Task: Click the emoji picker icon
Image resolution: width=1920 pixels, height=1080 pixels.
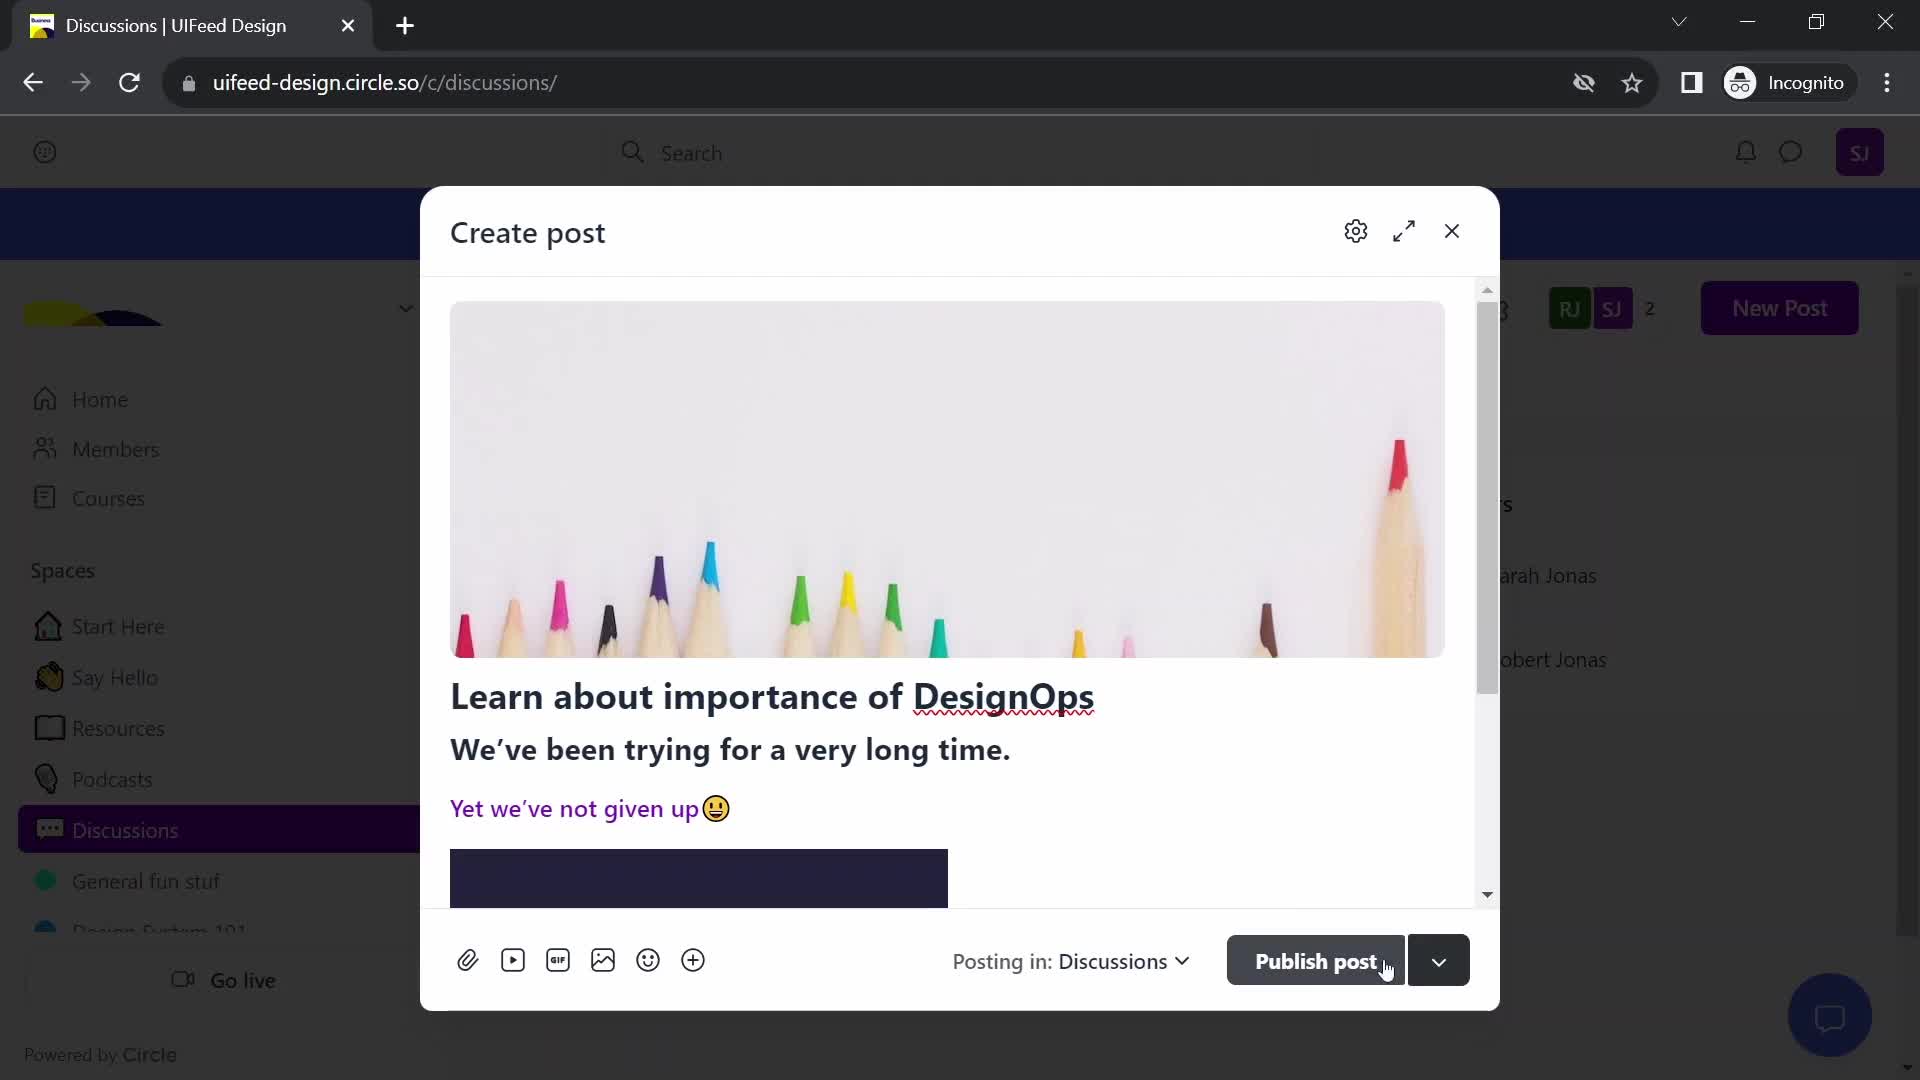Action: point(649,961)
